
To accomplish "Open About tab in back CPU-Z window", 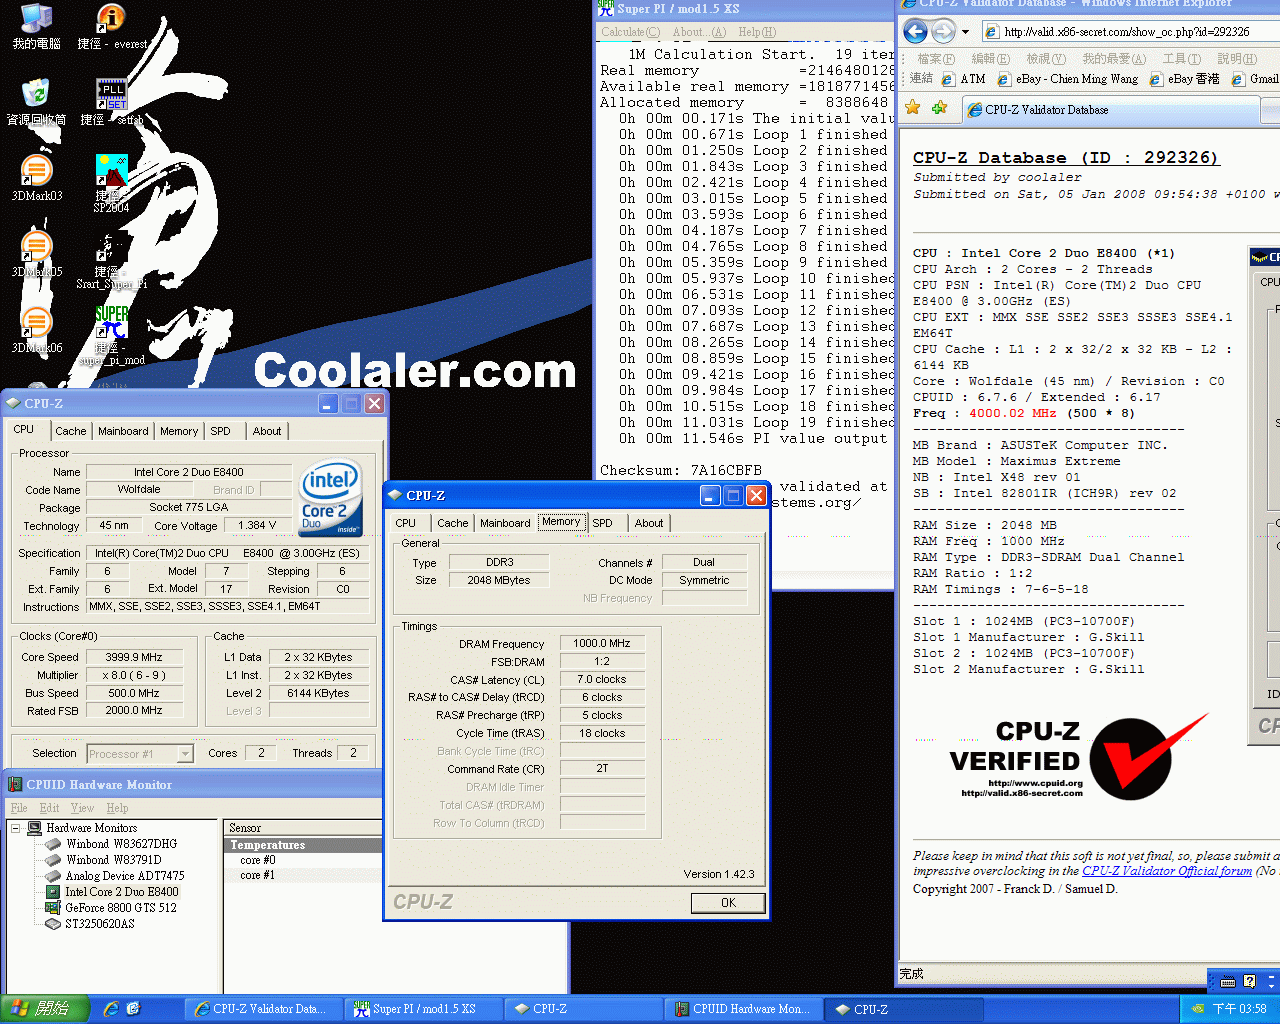I will 266,431.
